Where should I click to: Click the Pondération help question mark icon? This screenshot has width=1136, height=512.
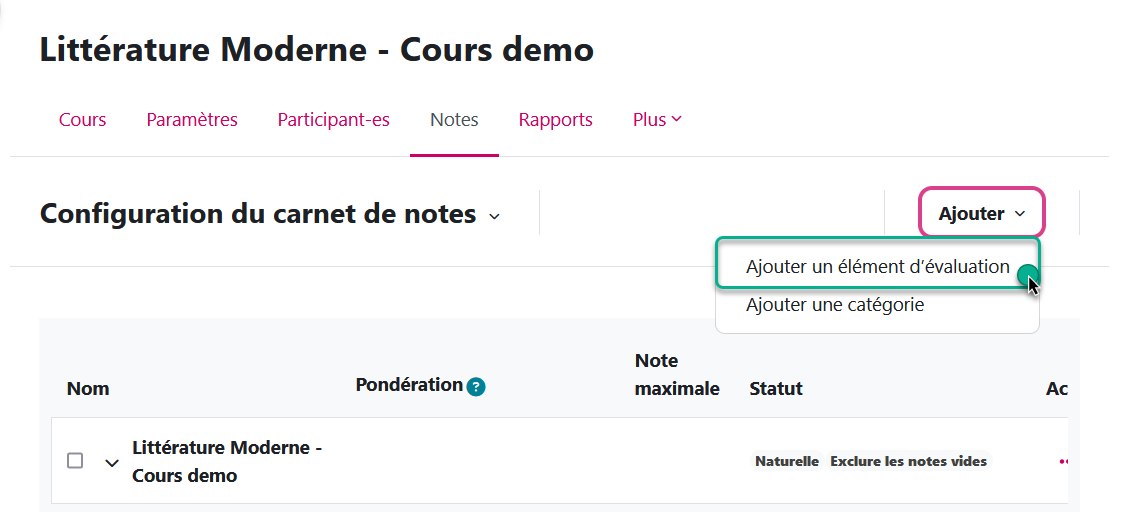click(x=476, y=386)
